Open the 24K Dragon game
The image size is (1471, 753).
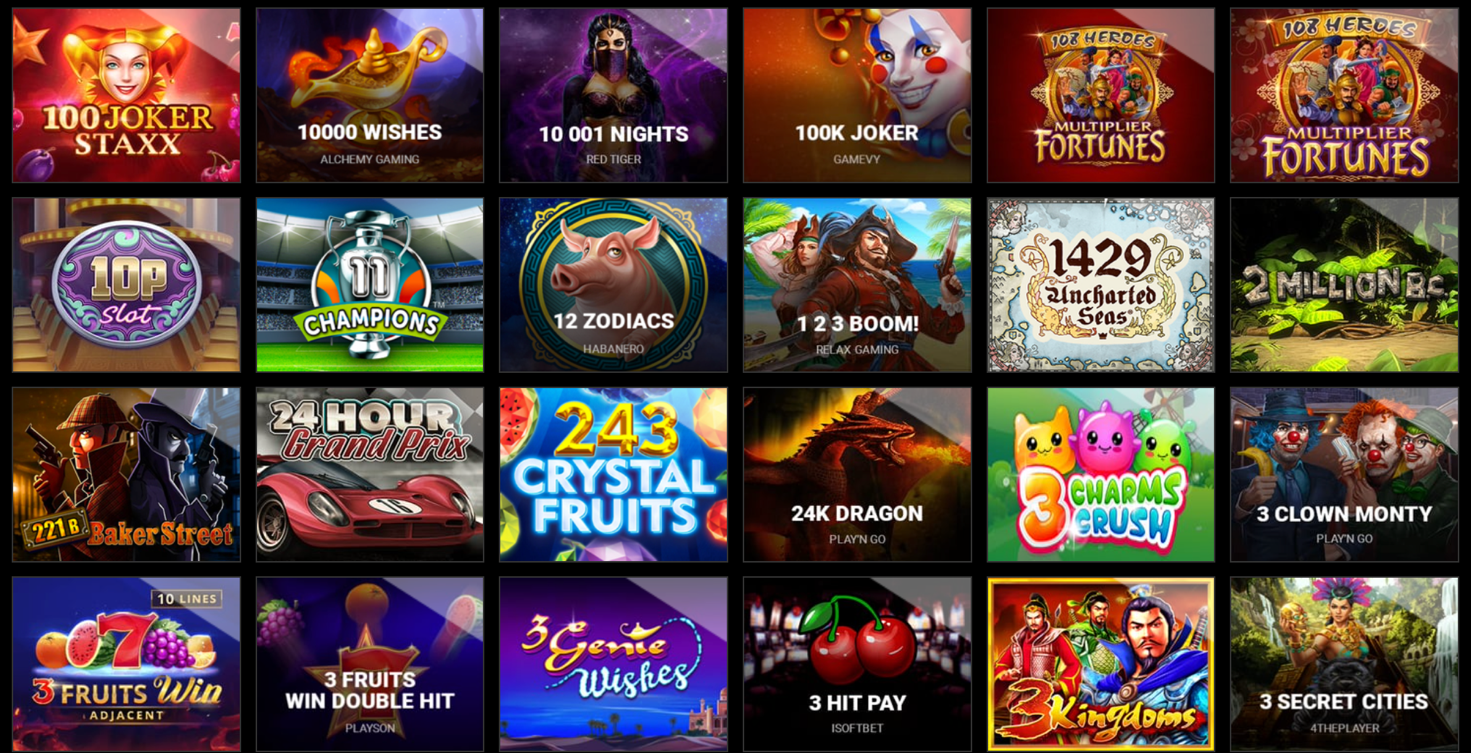click(857, 475)
